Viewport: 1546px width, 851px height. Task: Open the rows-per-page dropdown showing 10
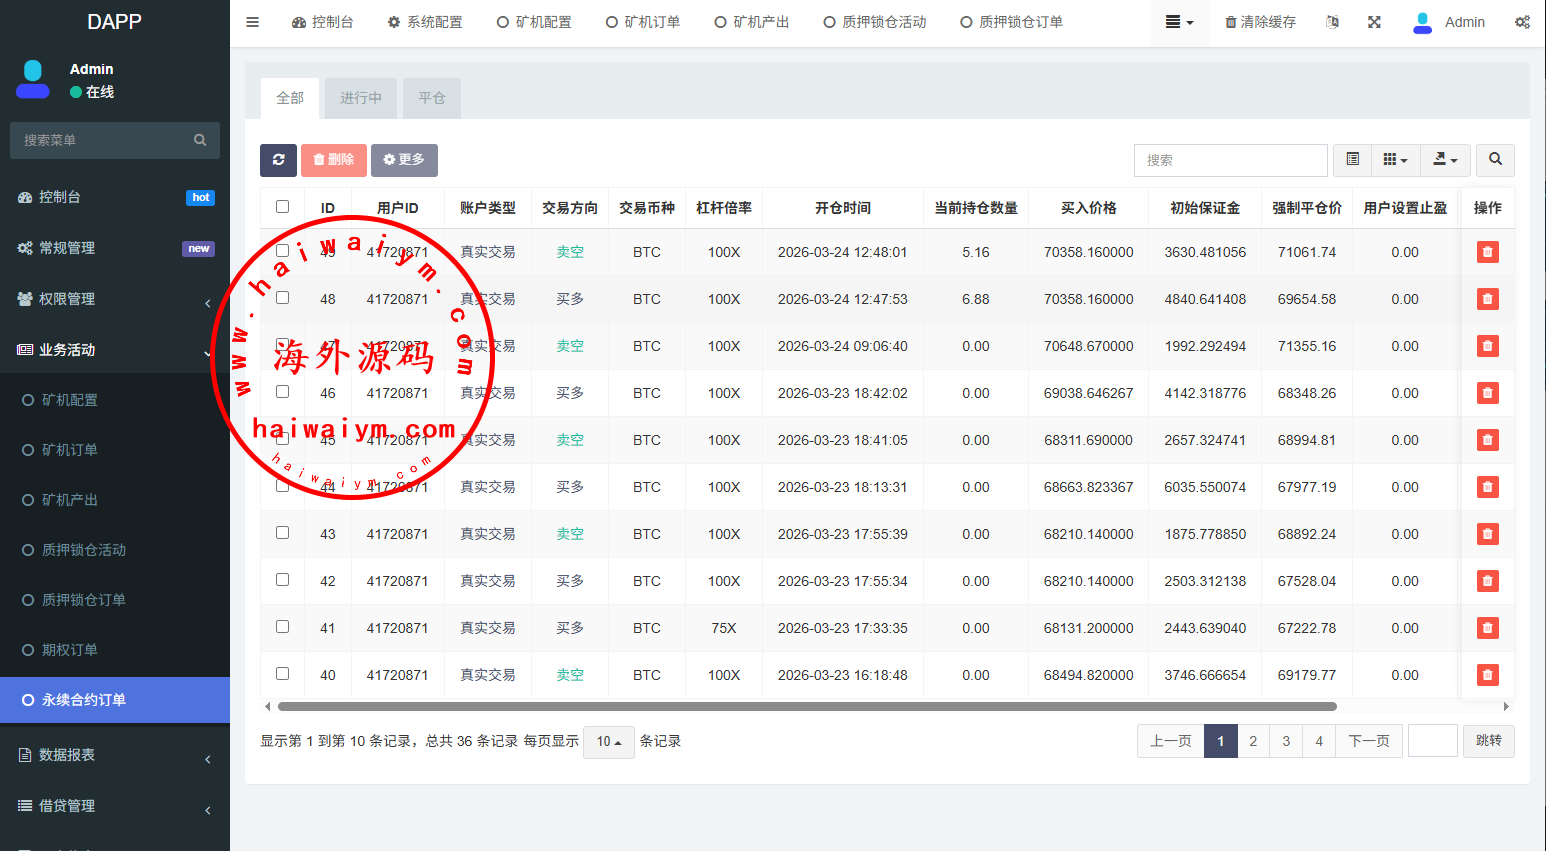(608, 742)
